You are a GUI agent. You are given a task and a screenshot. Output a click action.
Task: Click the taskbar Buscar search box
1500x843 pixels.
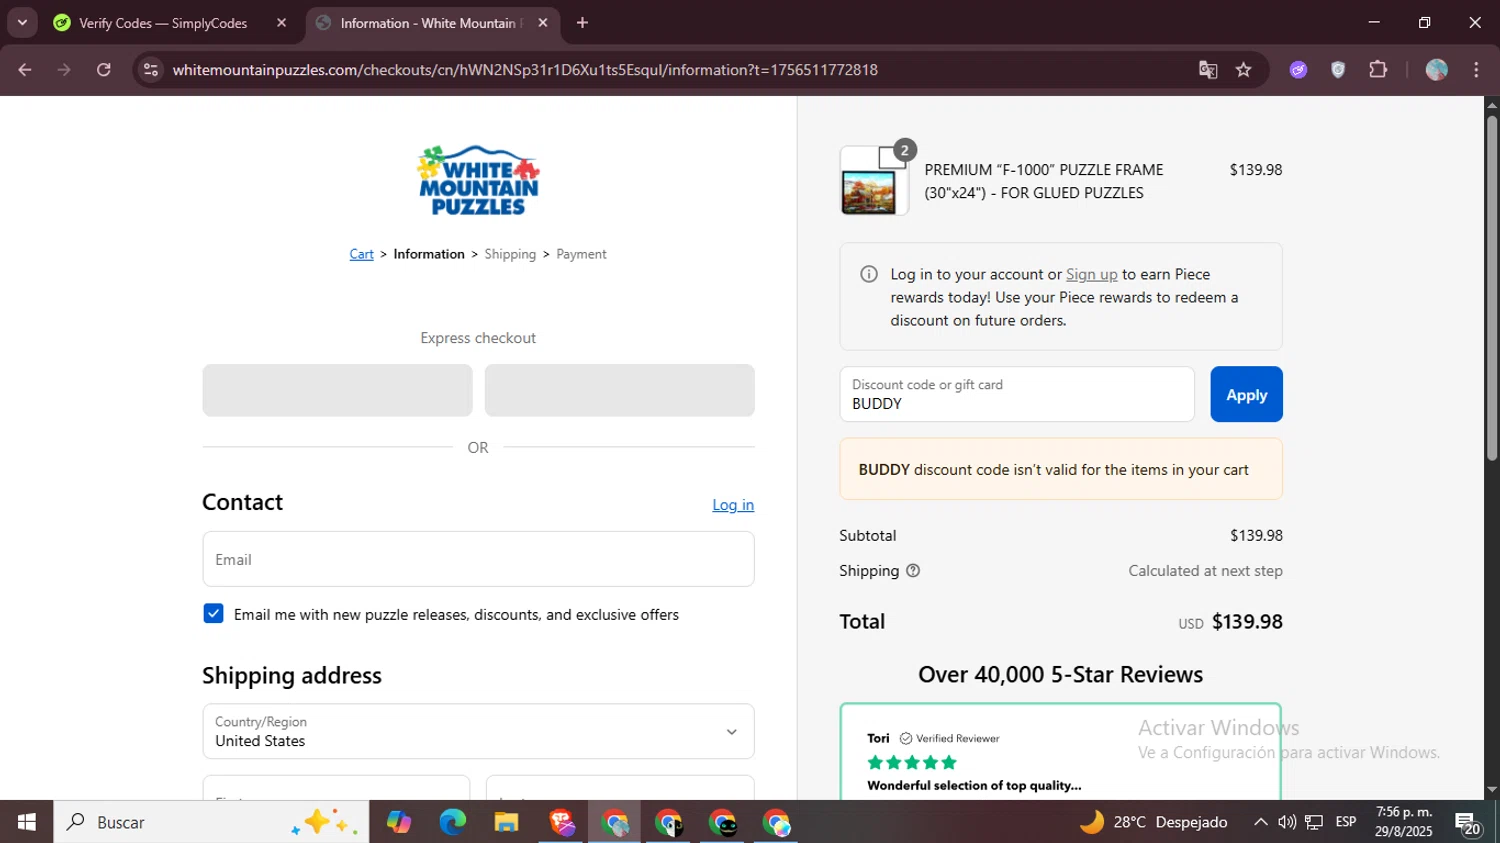(x=211, y=822)
